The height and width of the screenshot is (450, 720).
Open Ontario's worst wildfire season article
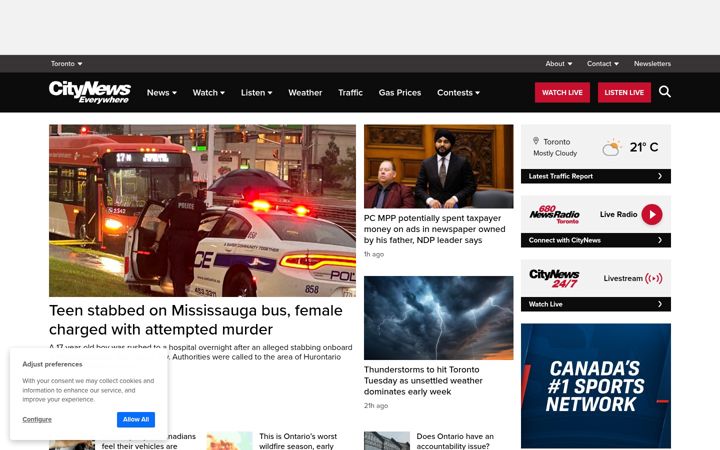298,441
